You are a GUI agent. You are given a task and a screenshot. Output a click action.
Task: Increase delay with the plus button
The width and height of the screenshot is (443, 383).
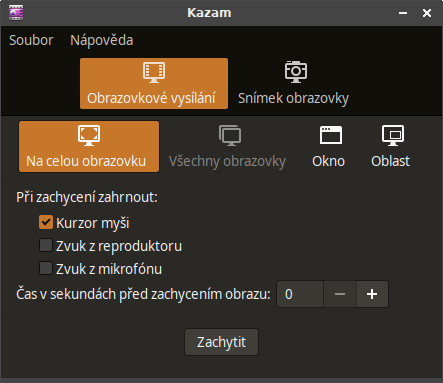(372, 294)
